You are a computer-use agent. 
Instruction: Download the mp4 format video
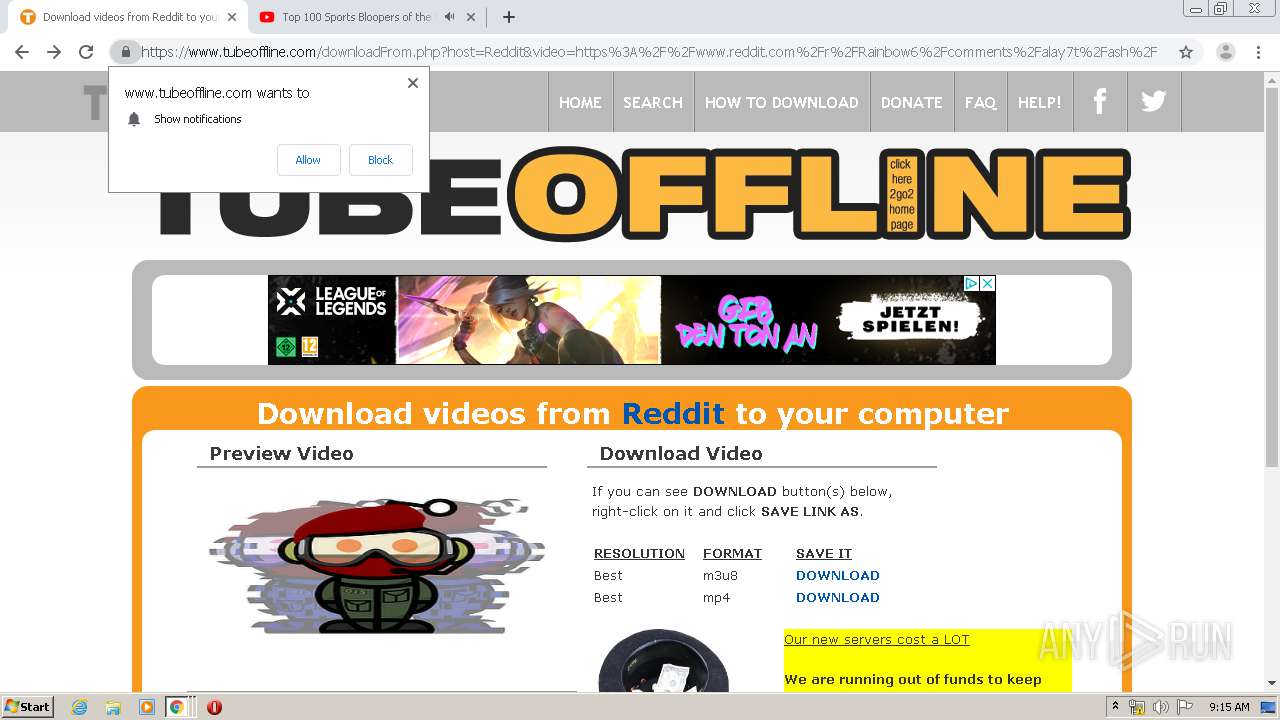(838, 598)
